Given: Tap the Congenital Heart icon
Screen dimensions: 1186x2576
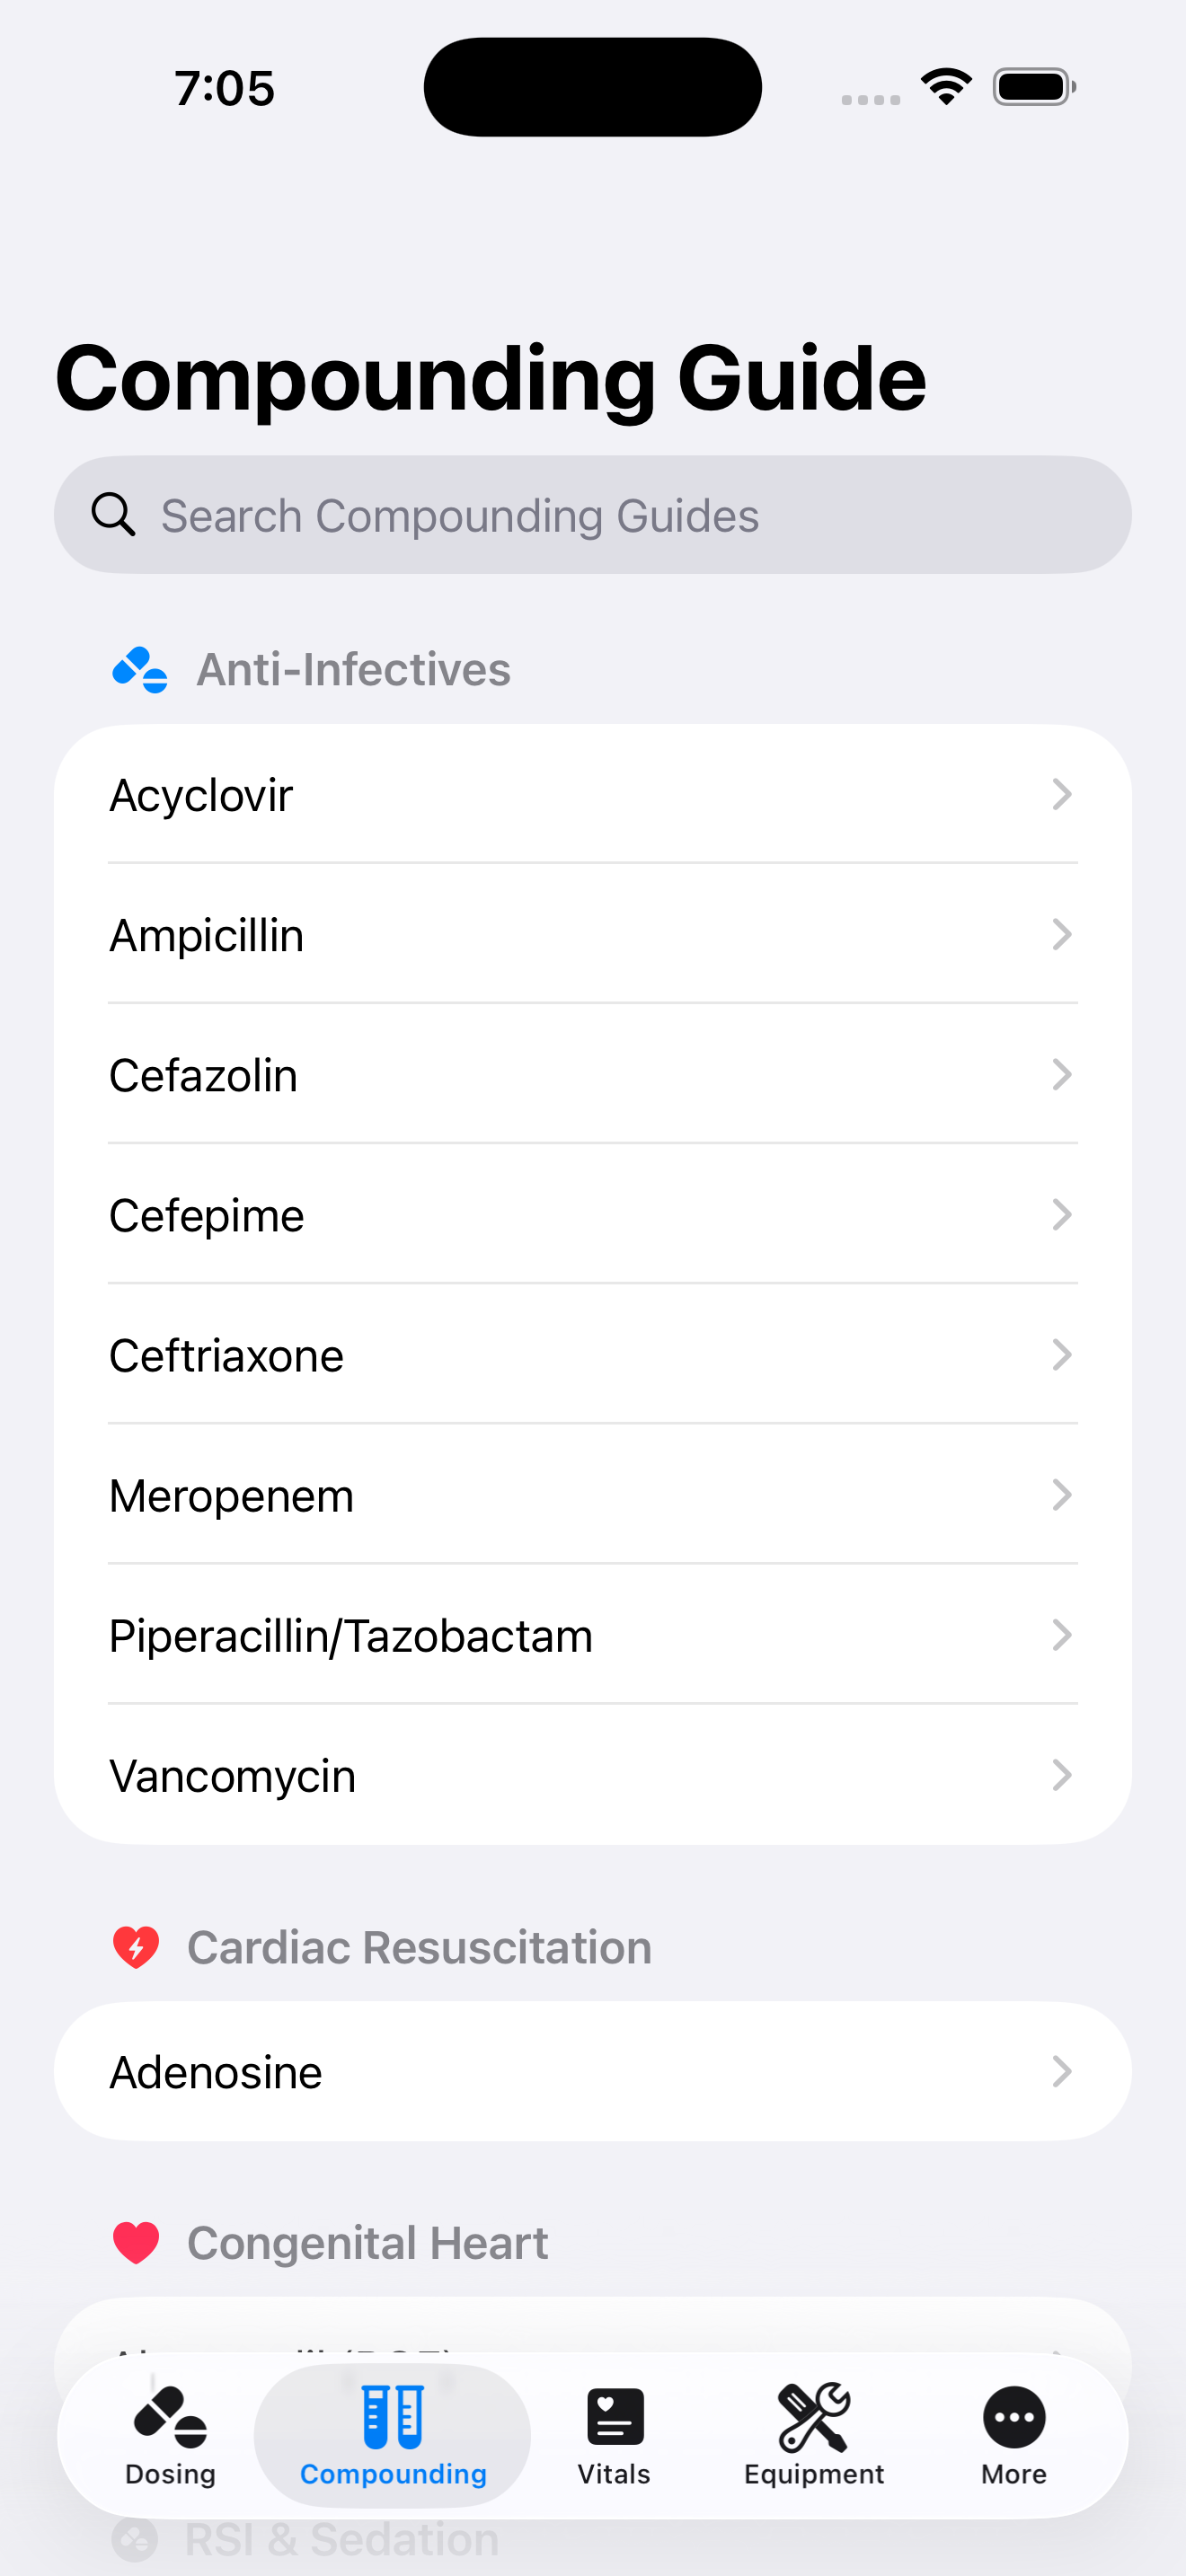Looking at the screenshot, I should click(136, 2242).
